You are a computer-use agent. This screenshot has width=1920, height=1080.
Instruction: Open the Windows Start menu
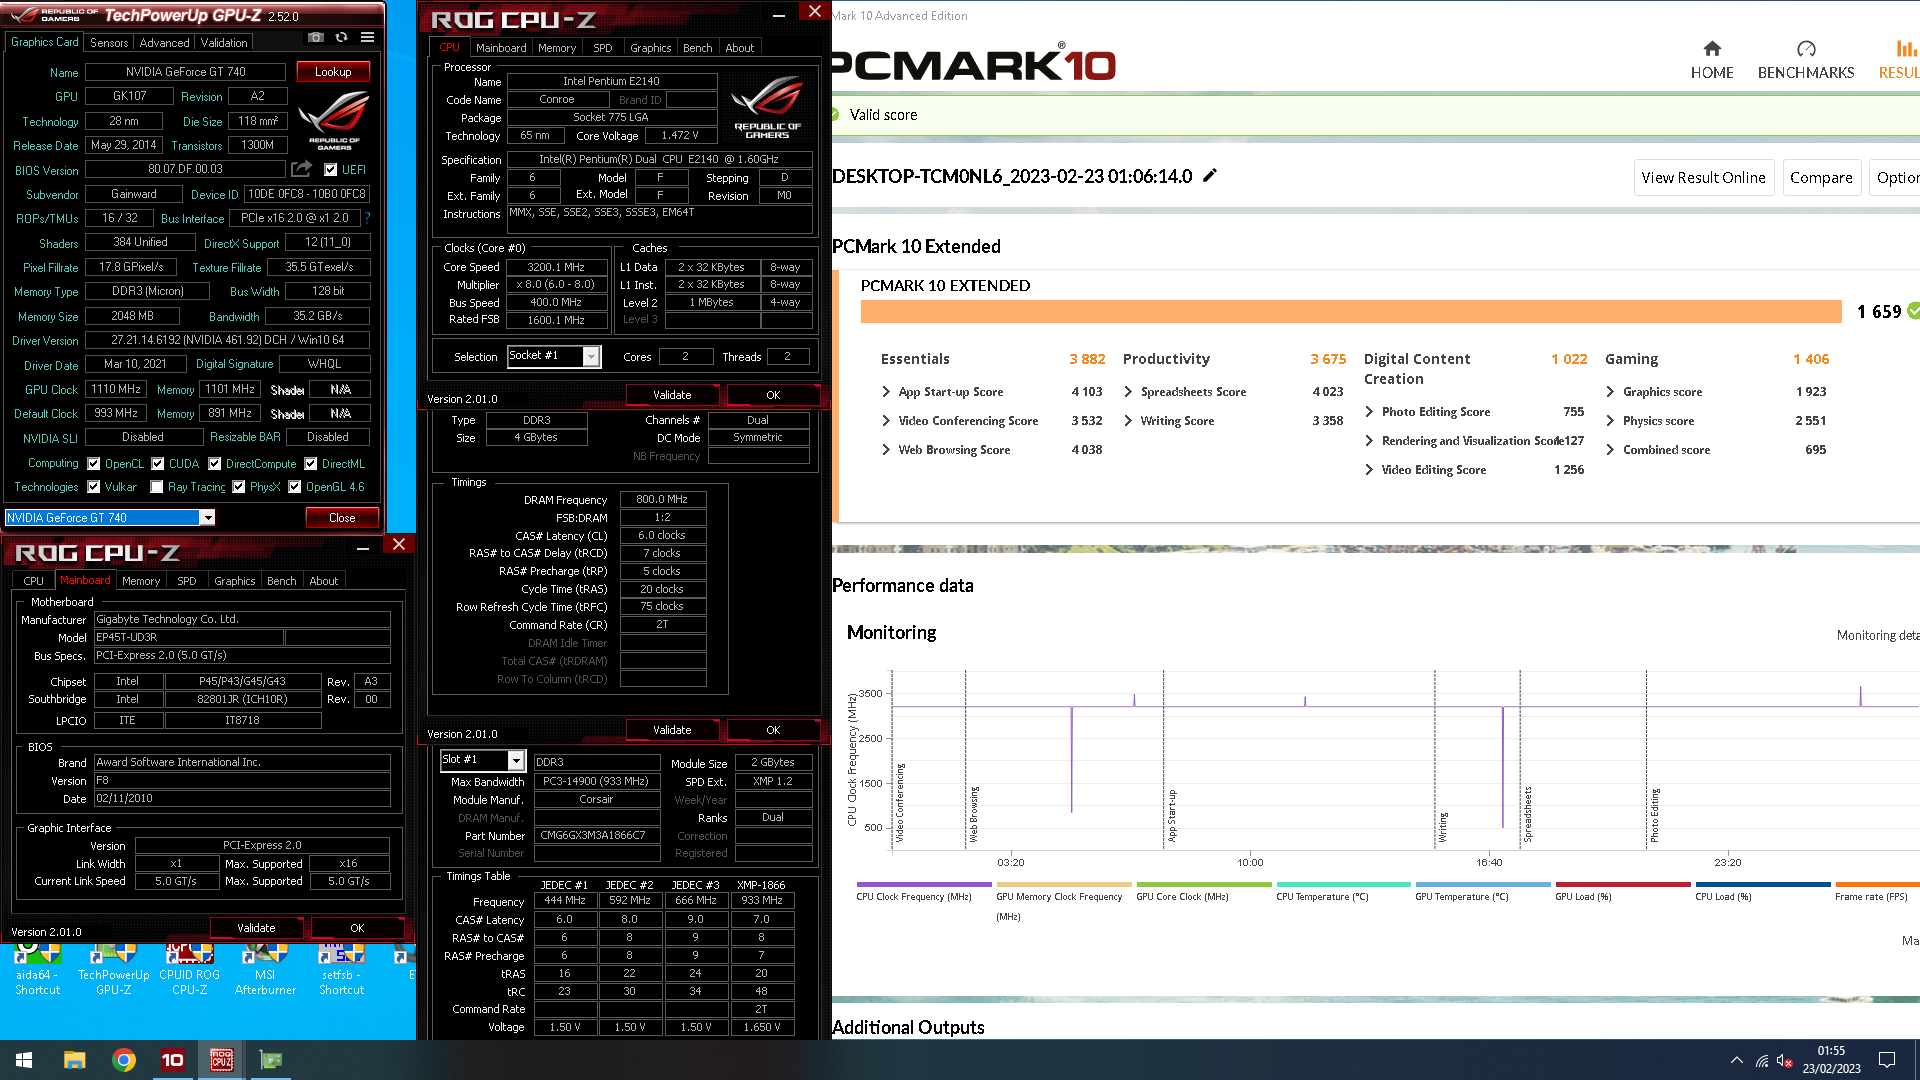pyautogui.click(x=24, y=1060)
